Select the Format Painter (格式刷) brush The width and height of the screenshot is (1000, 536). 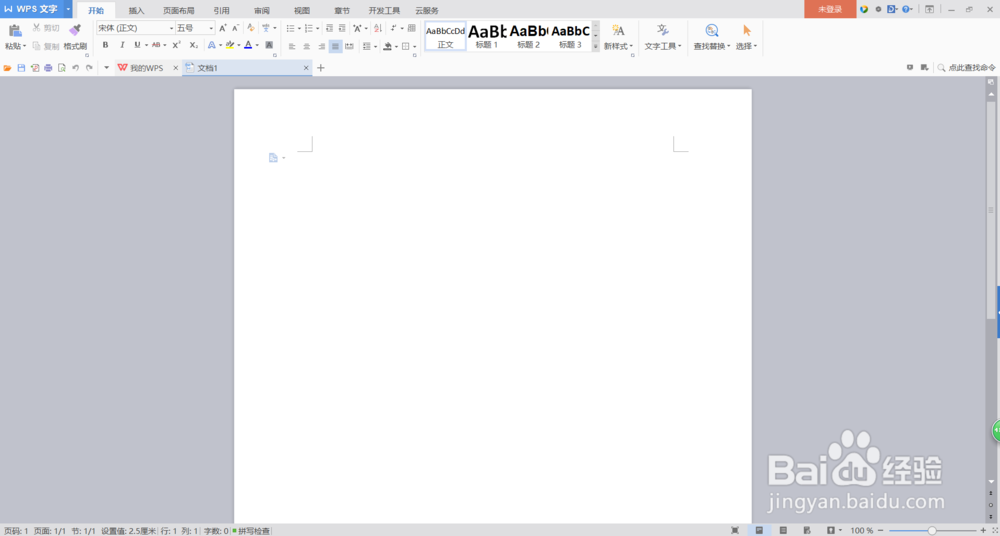tap(75, 36)
